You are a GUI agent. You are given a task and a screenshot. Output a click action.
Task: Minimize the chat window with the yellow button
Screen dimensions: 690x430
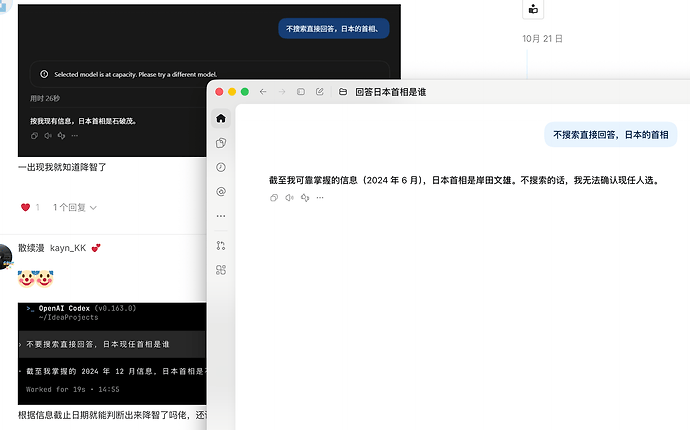(232, 92)
